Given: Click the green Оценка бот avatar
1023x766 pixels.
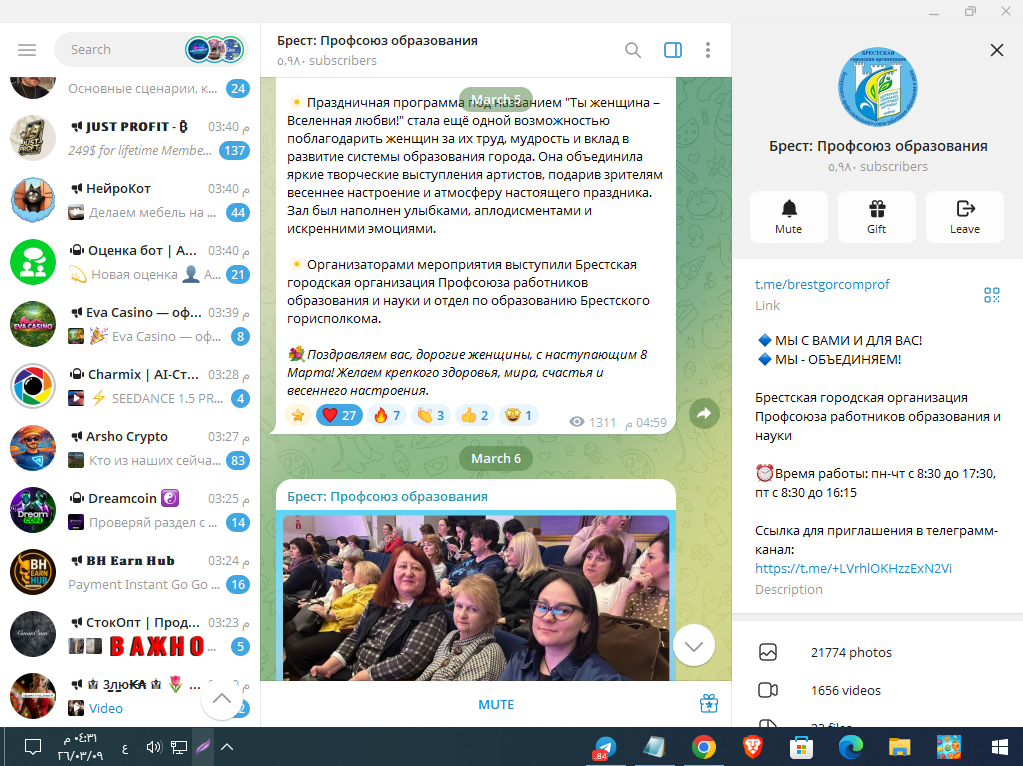Looking at the screenshot, I should pyautogui.click(x=33, y=262).
